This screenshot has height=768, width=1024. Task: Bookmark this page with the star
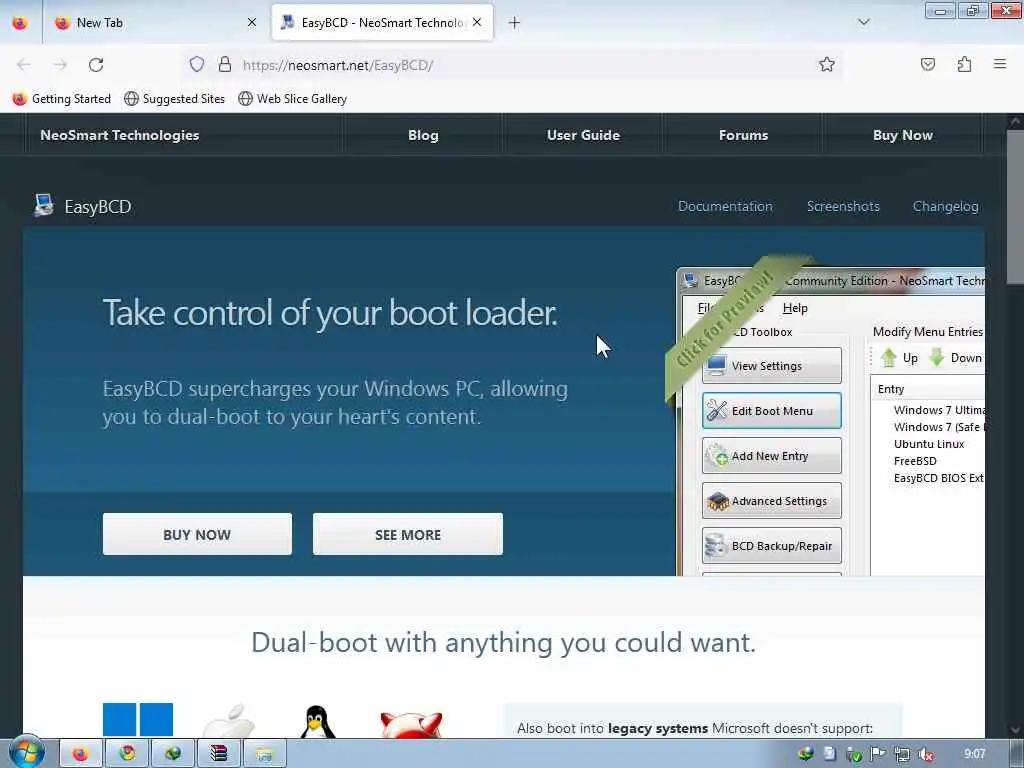click(827, 64)
